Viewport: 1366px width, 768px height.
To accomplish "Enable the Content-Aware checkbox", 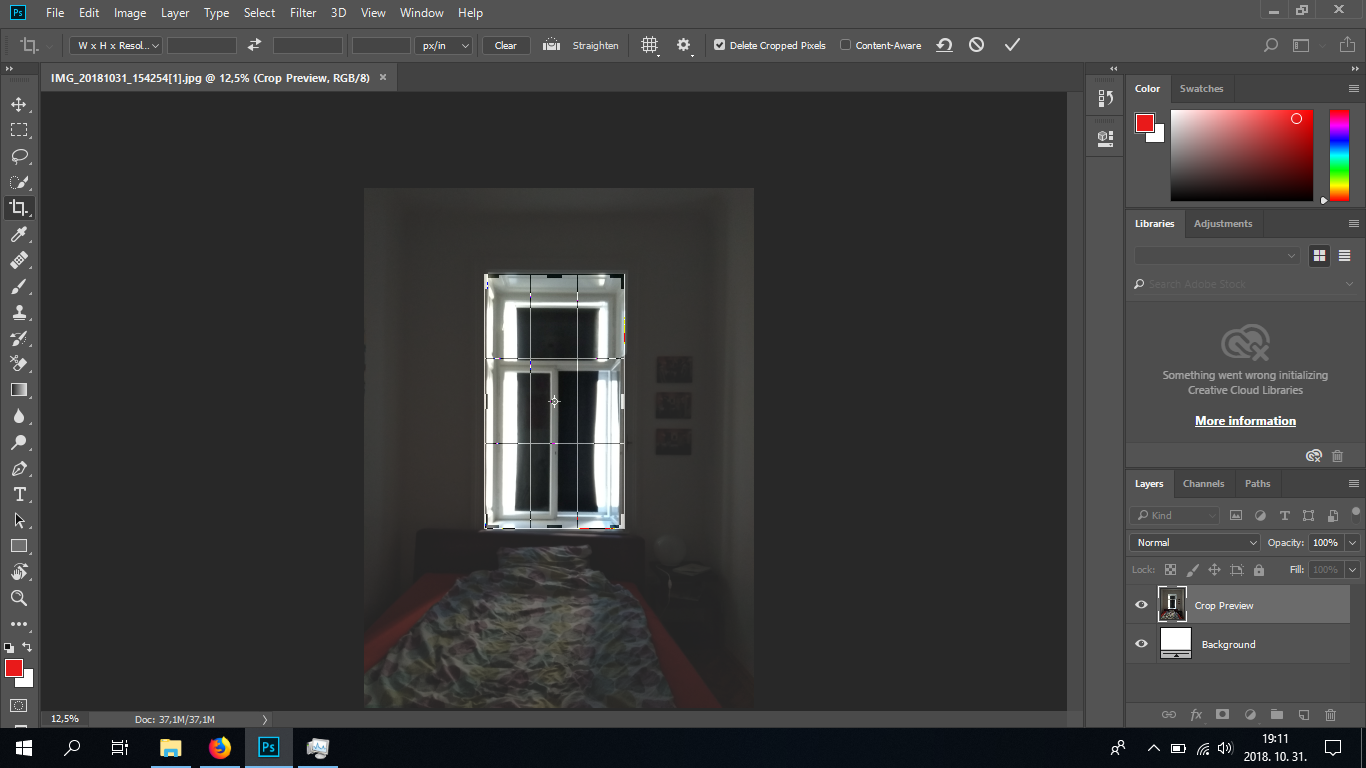I will (x=845, y=45).
